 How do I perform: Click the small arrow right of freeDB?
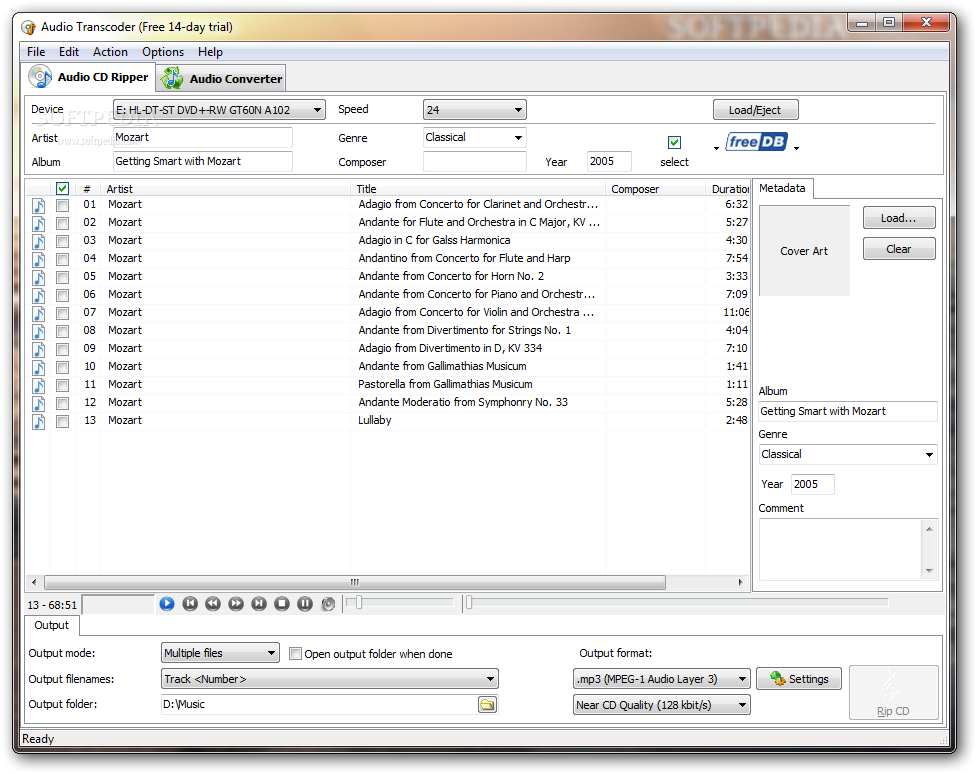click(796, 148)
